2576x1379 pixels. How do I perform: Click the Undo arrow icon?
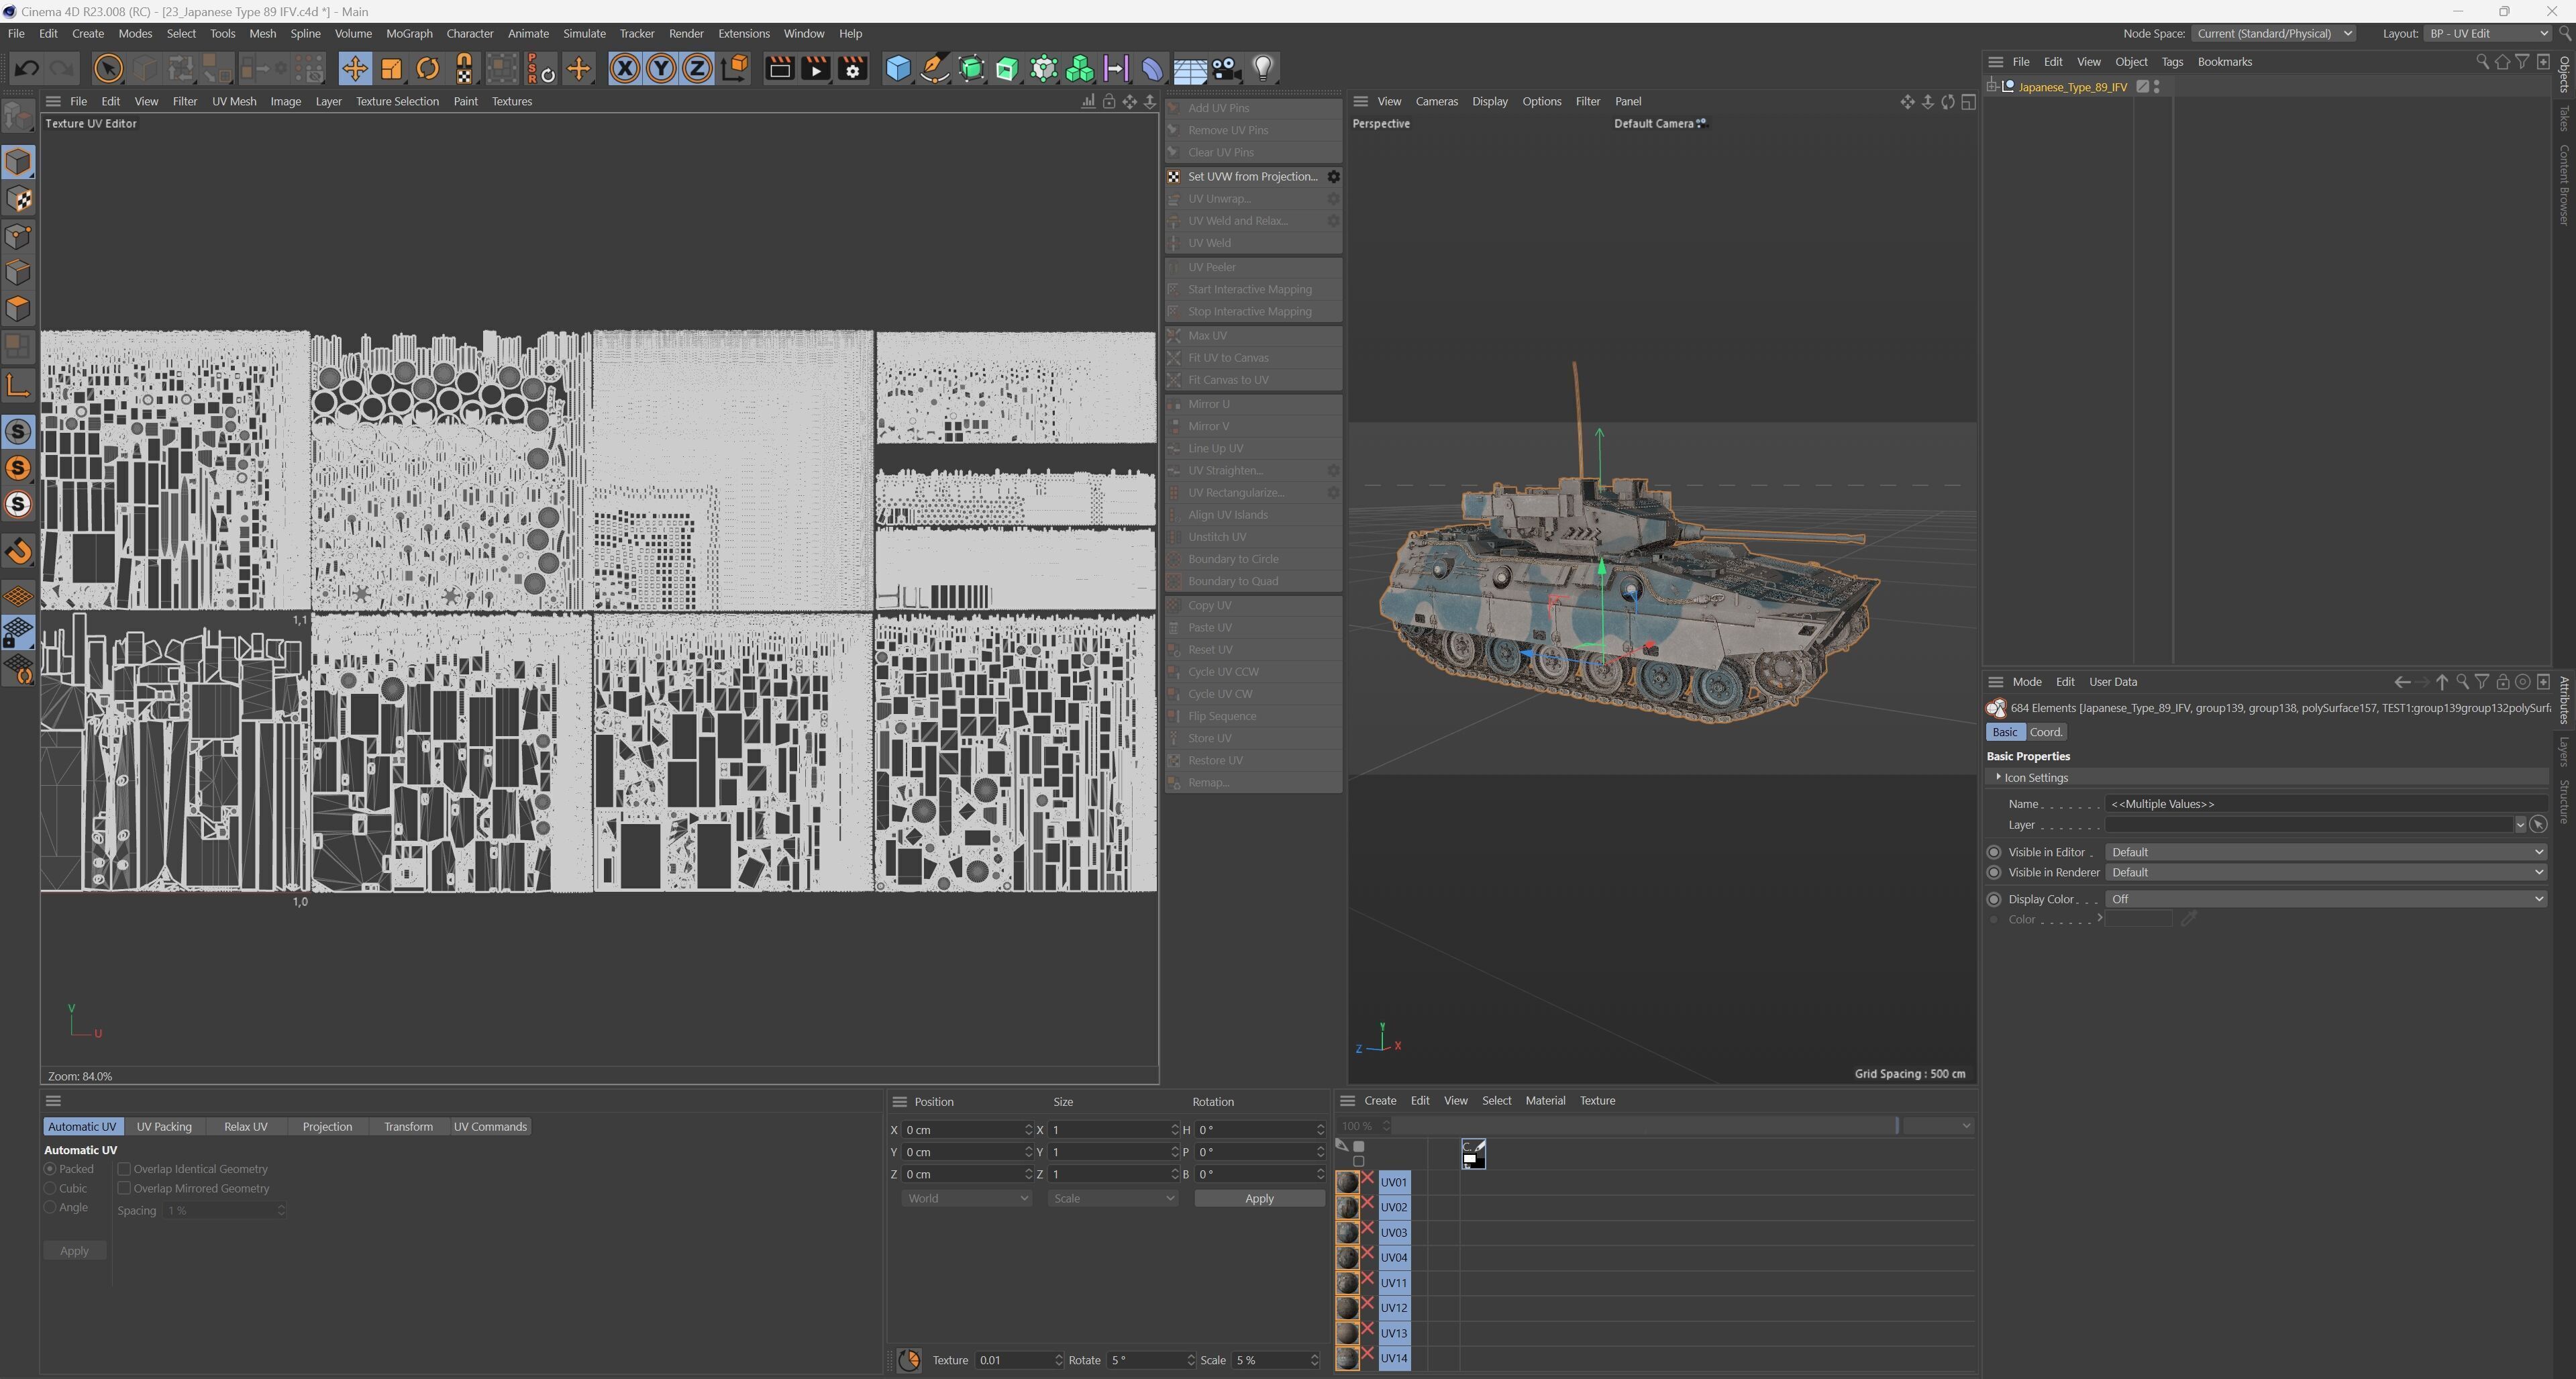tap(27, 68)
